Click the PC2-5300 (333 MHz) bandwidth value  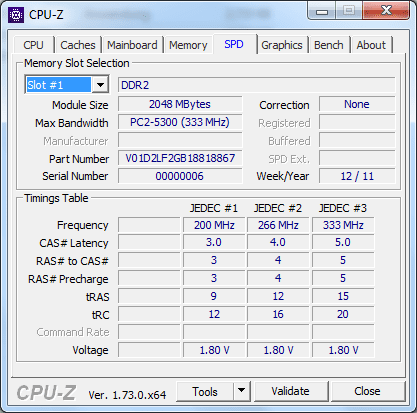tap(180, 122)
